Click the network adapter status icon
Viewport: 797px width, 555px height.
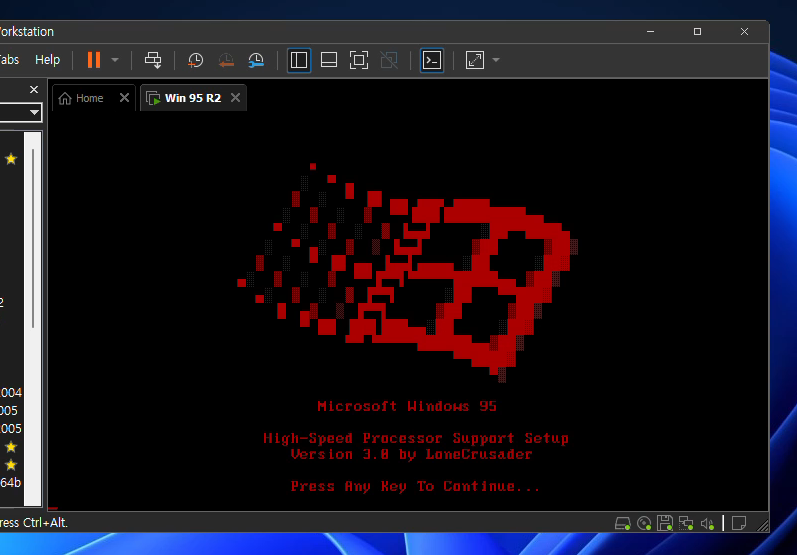point(686,523)
